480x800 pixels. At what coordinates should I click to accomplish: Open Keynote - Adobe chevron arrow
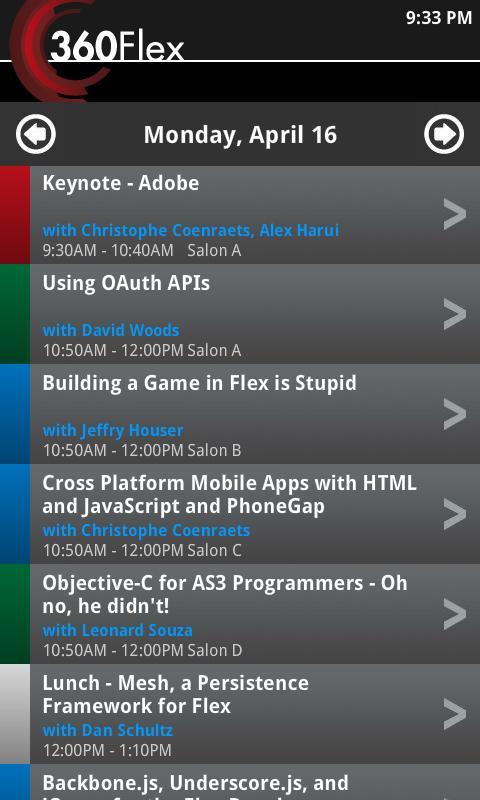(x=455, y=214)
